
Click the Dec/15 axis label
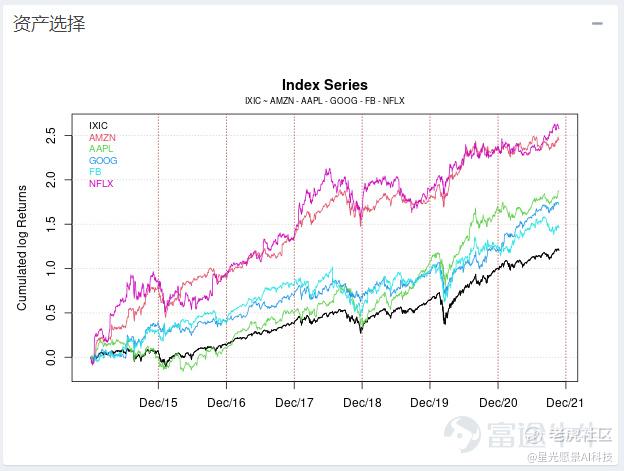[158, 403]
